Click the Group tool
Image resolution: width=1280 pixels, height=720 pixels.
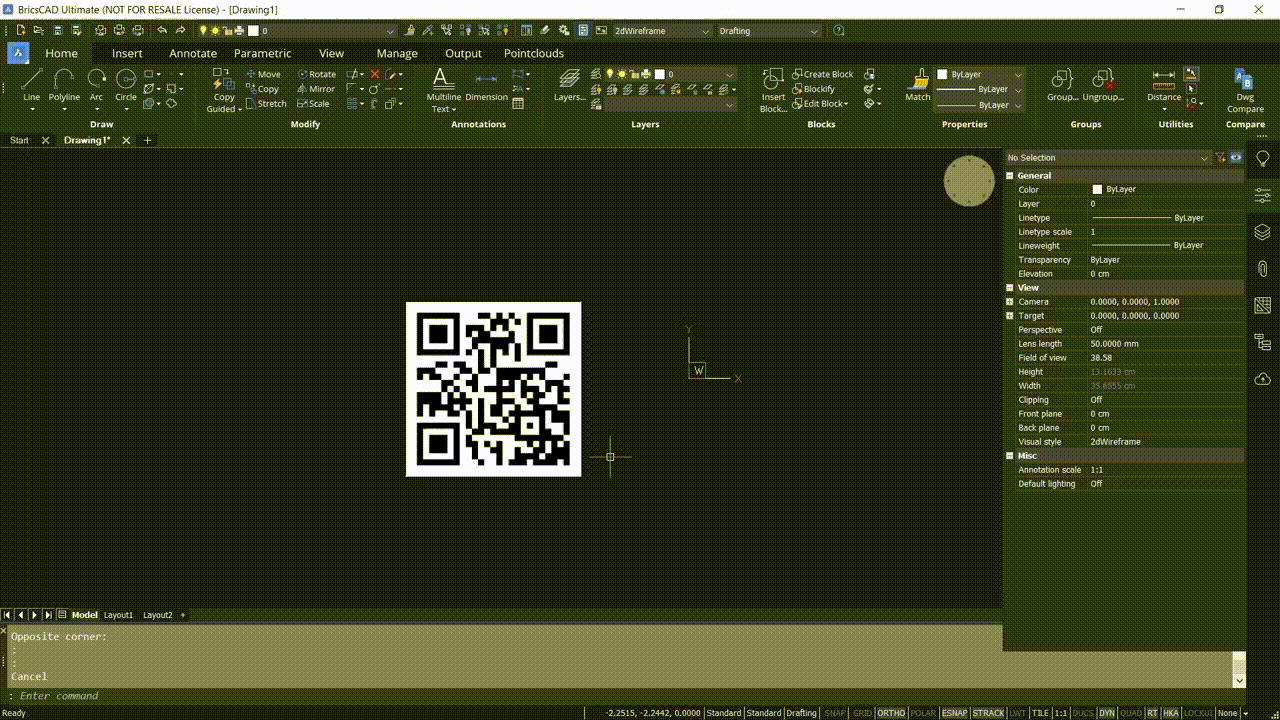[x=1061, y=86]
